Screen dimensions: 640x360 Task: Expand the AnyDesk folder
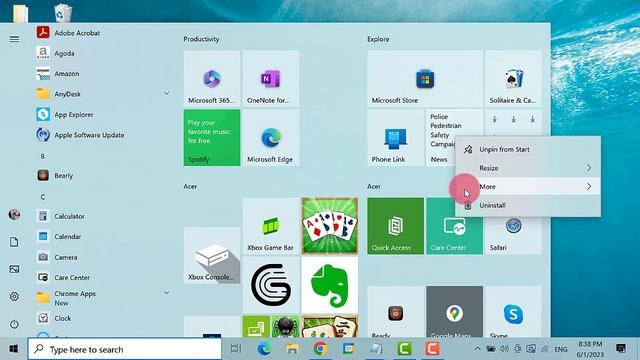(167, 93)
